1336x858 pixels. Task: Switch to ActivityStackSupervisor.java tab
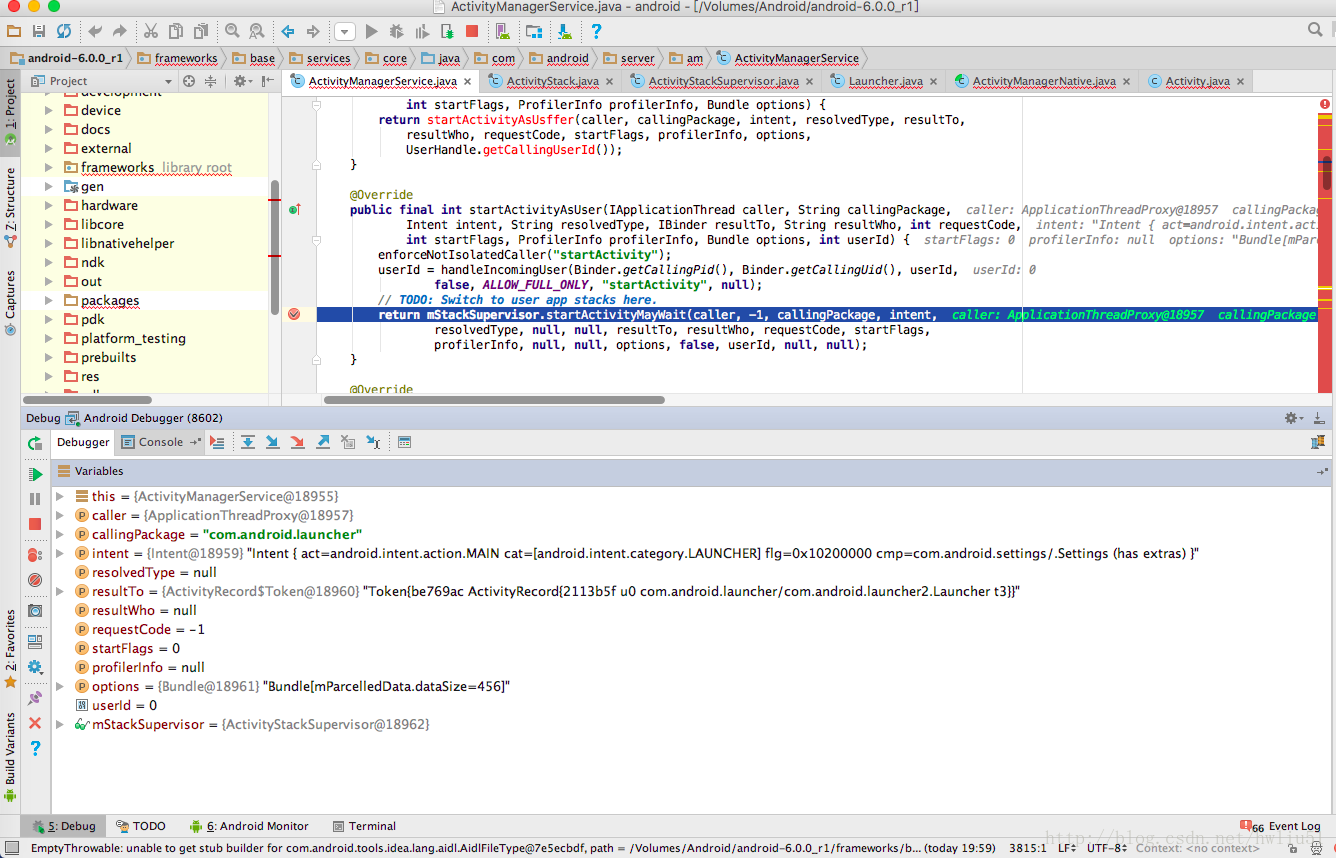click(x=723, y=81)
